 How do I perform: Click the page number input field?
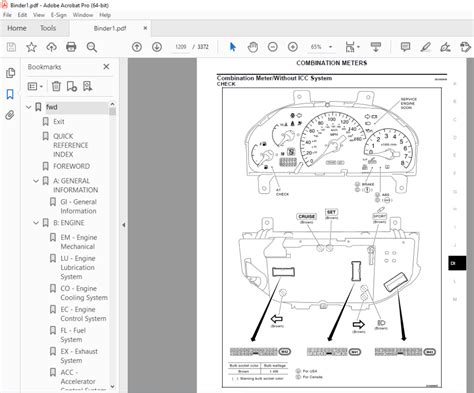pyautogui.click(x=180, y=47)
